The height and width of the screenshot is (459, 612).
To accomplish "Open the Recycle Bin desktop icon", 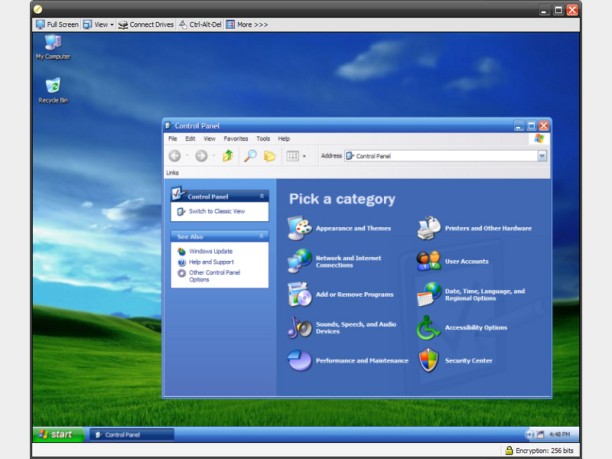I will click(53, 90).
